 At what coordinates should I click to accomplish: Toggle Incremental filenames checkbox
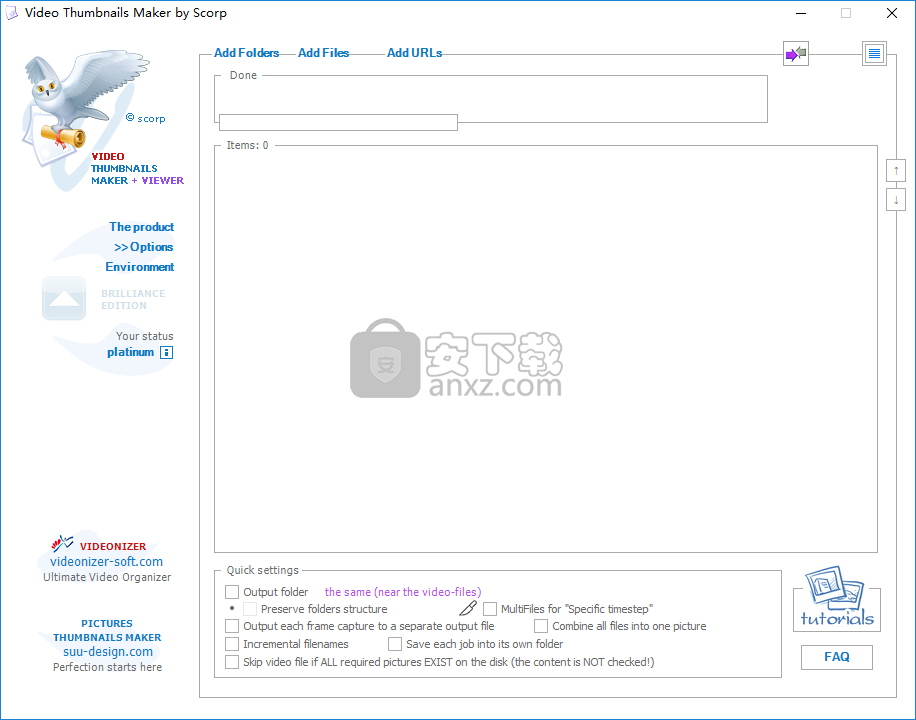tap(232, 644)
